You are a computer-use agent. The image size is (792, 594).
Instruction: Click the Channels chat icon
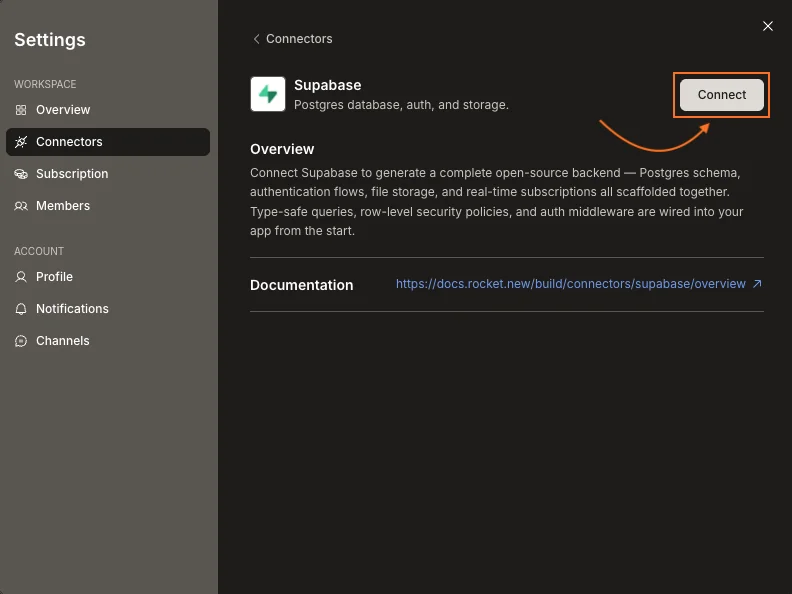click(21, 341)
